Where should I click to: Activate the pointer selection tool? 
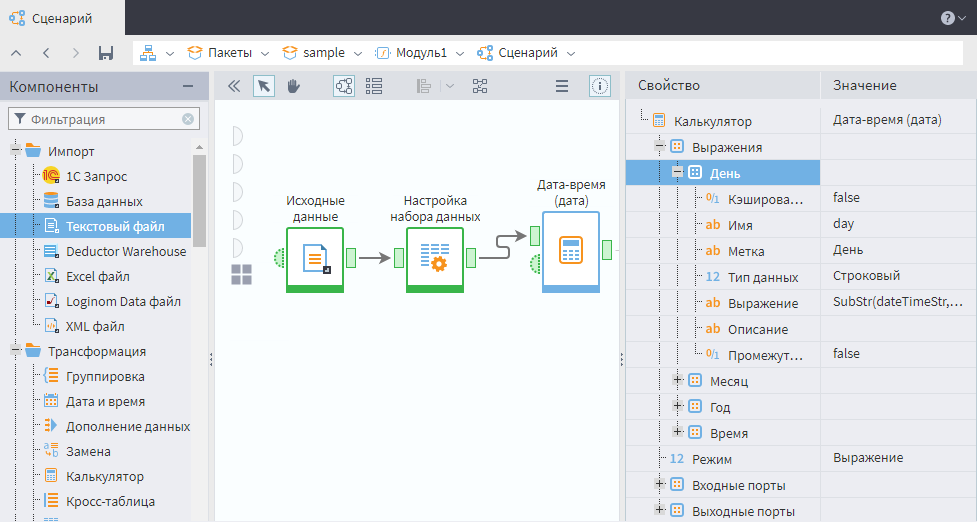coord(264,86)
